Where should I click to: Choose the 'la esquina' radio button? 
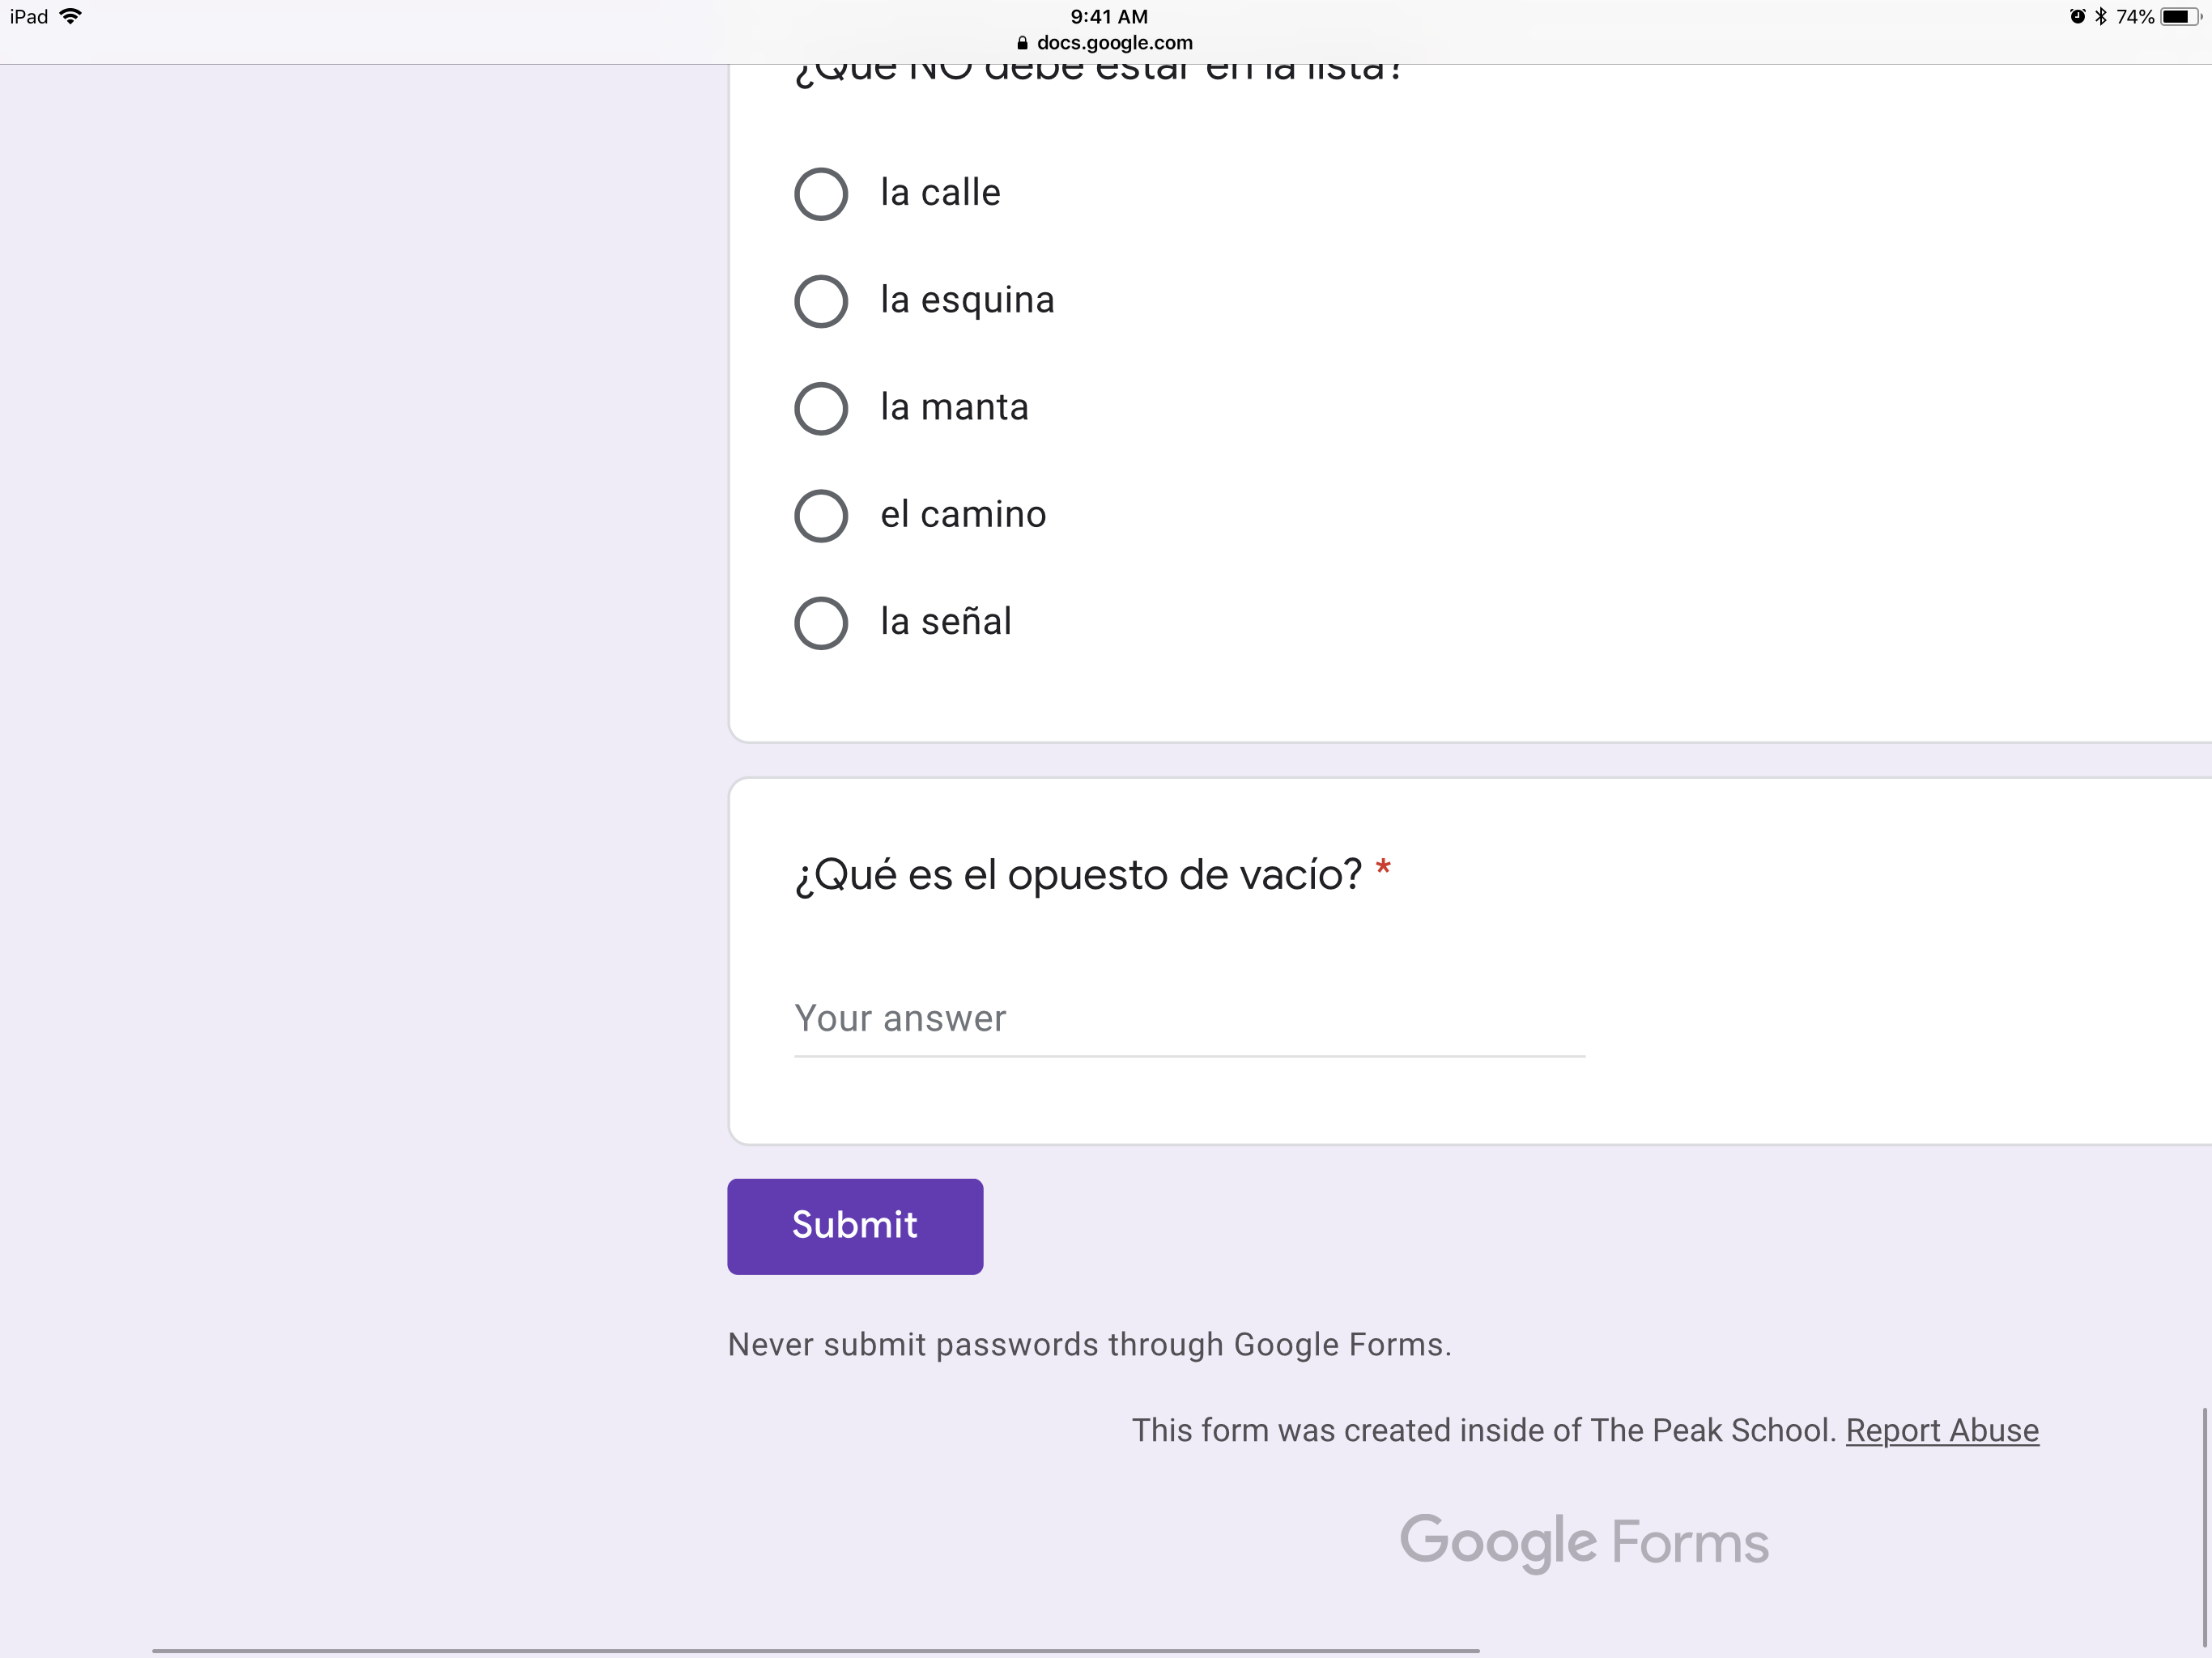click(x=820, y=301)
